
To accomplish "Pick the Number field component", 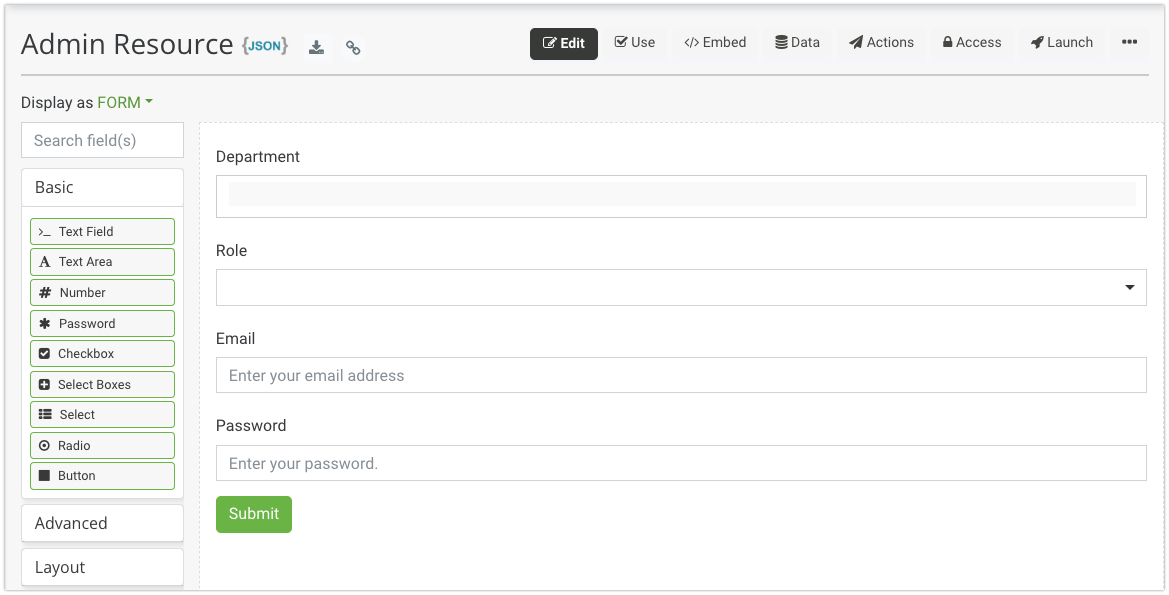I will click(102, 293).
